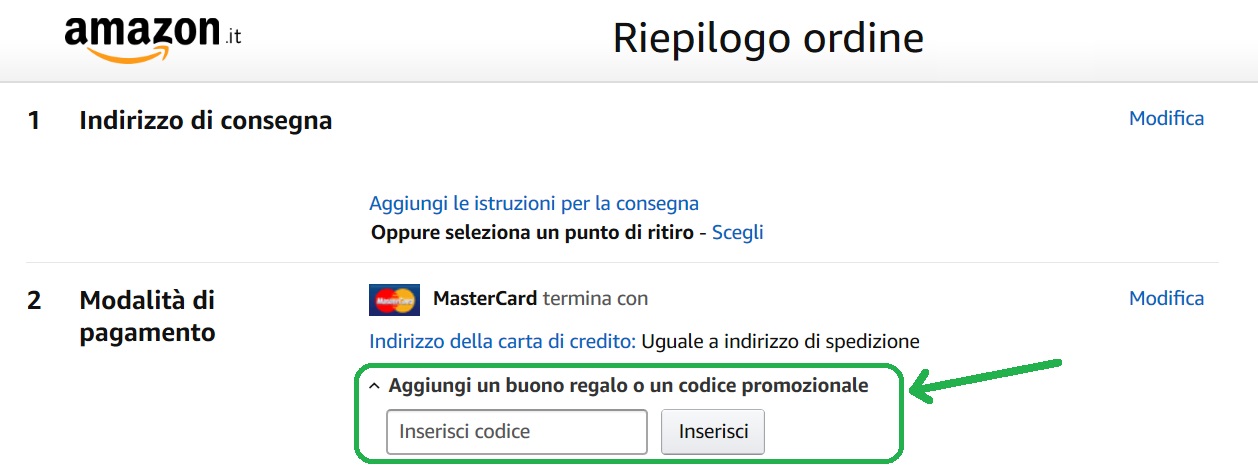The width and height of the screenshot is (1258, 469).
Task: Click Modifica for Indirizzo di consegna
Action: coord(1166,118)
